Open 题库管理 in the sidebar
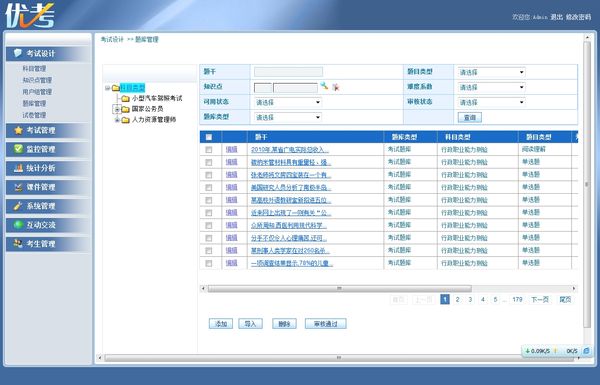The width and height of the screenshot is (600, 385). (34, 103)
